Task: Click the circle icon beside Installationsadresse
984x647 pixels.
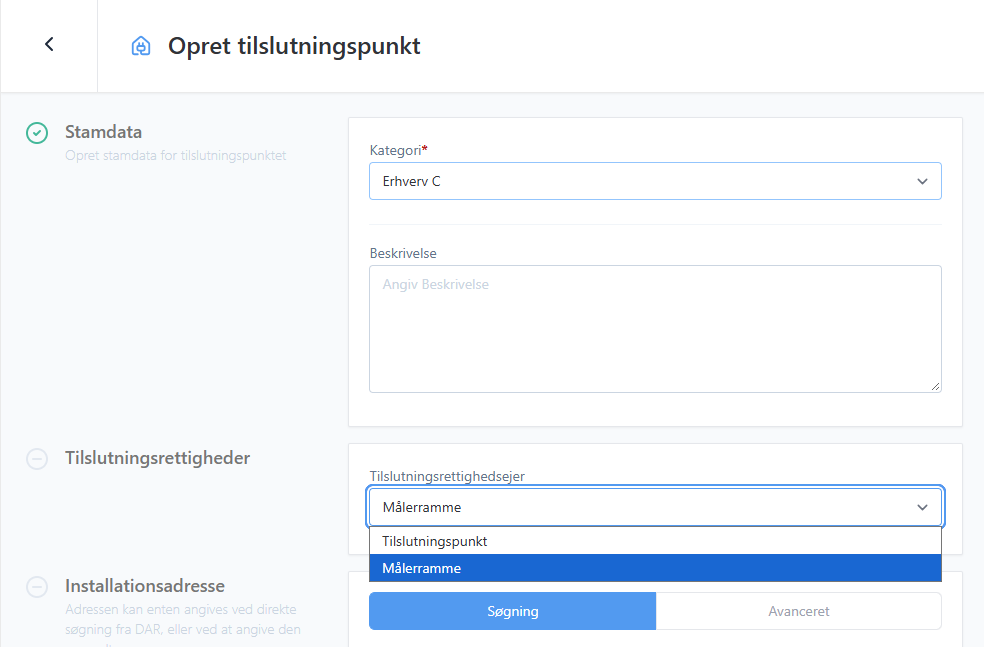Action: coord(37,587)
